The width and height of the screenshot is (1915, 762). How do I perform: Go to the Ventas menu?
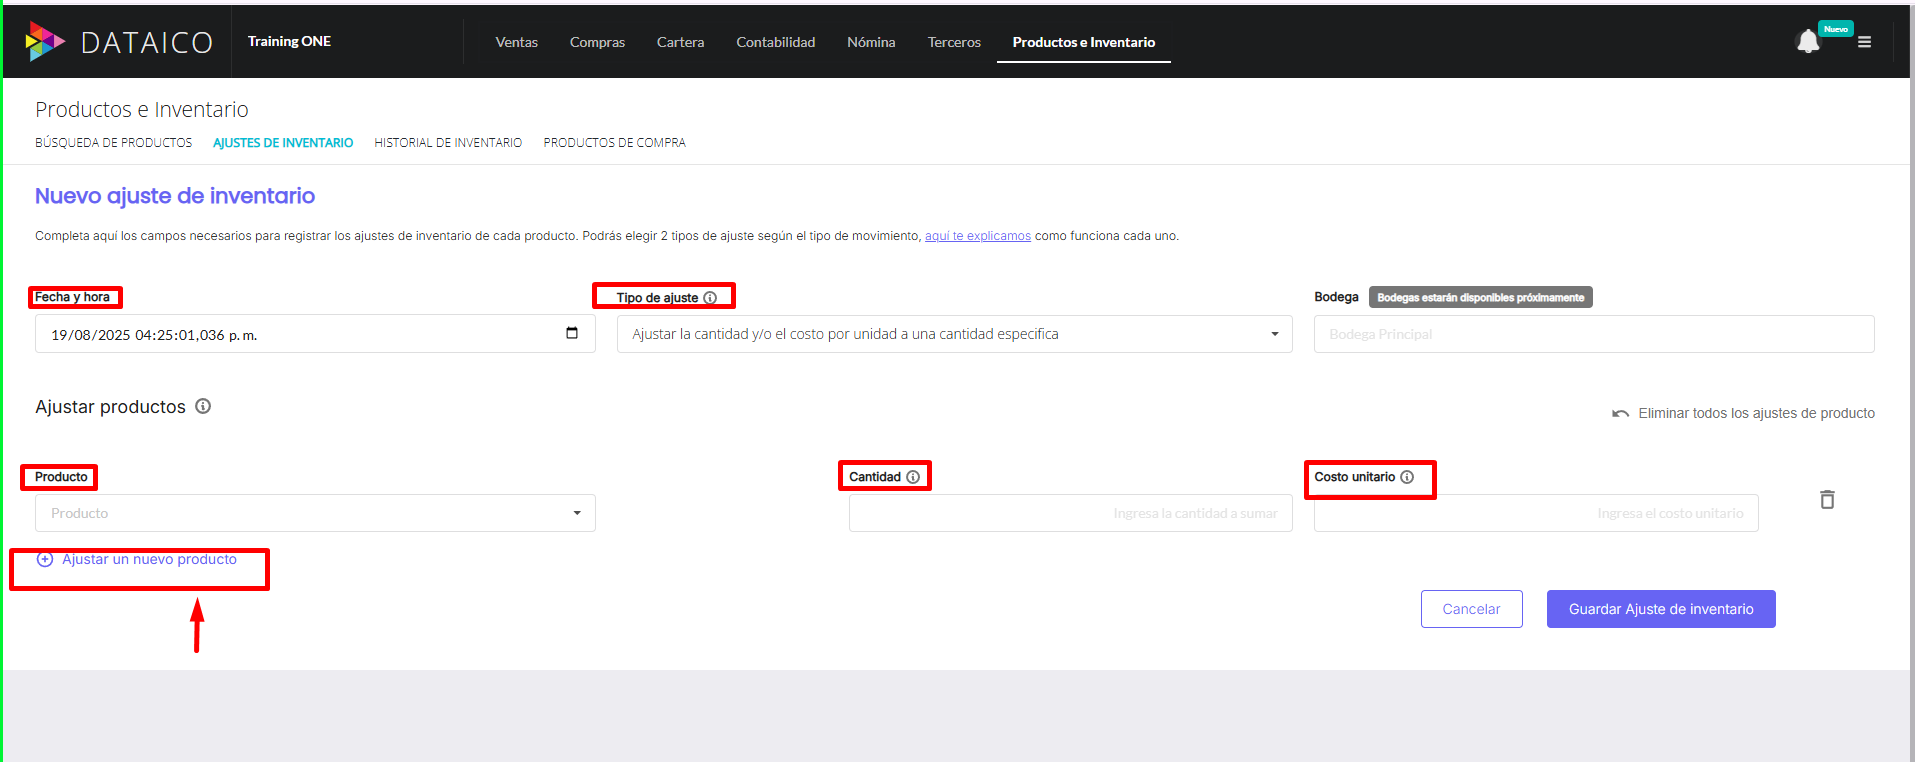click(x=516, y=42)
